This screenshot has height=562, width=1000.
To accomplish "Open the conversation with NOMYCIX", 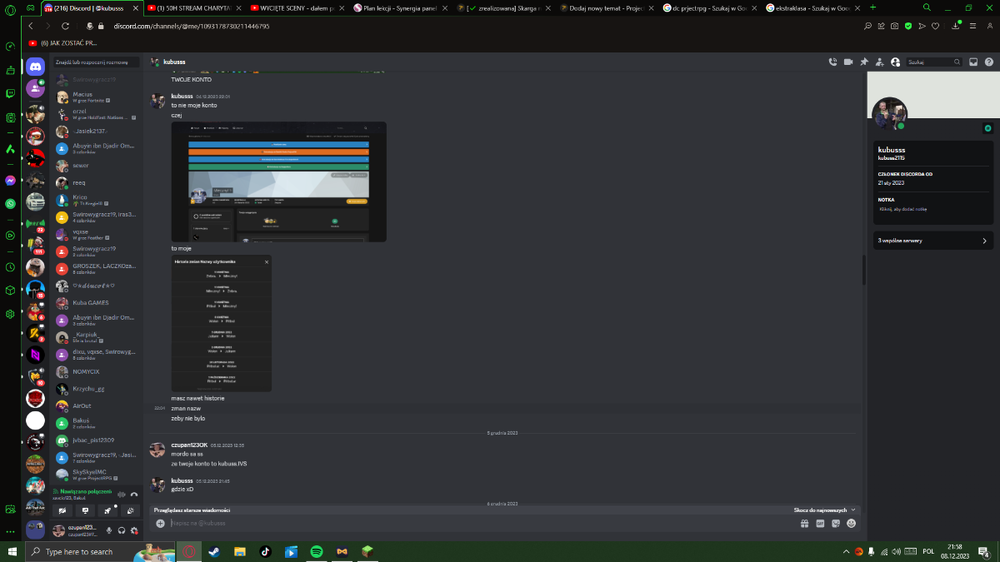I will [x=96, y=372].
